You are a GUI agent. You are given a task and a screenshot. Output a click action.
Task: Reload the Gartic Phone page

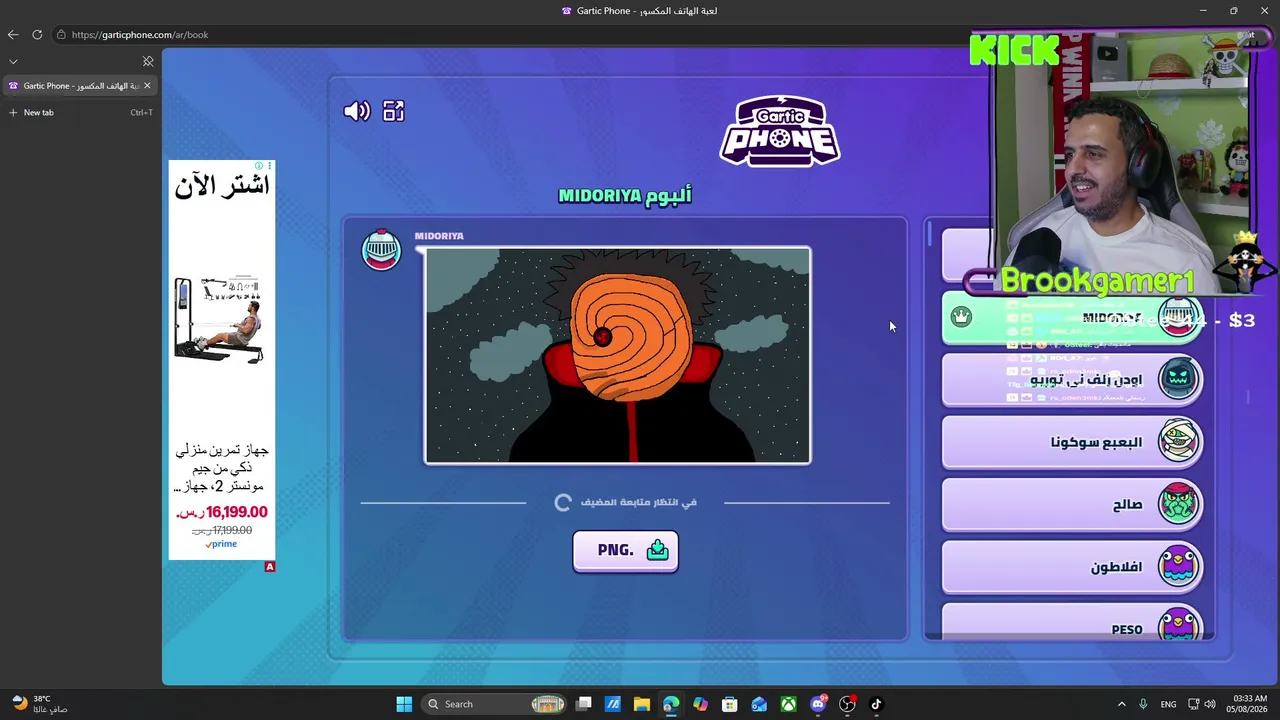37,35
